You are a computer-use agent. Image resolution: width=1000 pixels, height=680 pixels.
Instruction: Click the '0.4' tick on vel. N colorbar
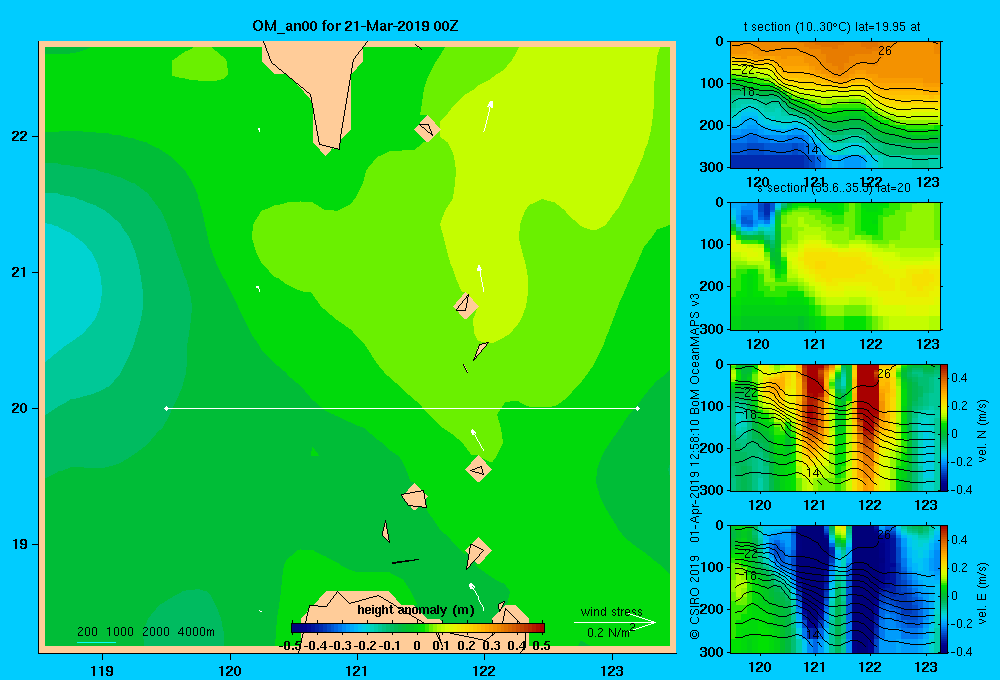[x=959, y=378]
